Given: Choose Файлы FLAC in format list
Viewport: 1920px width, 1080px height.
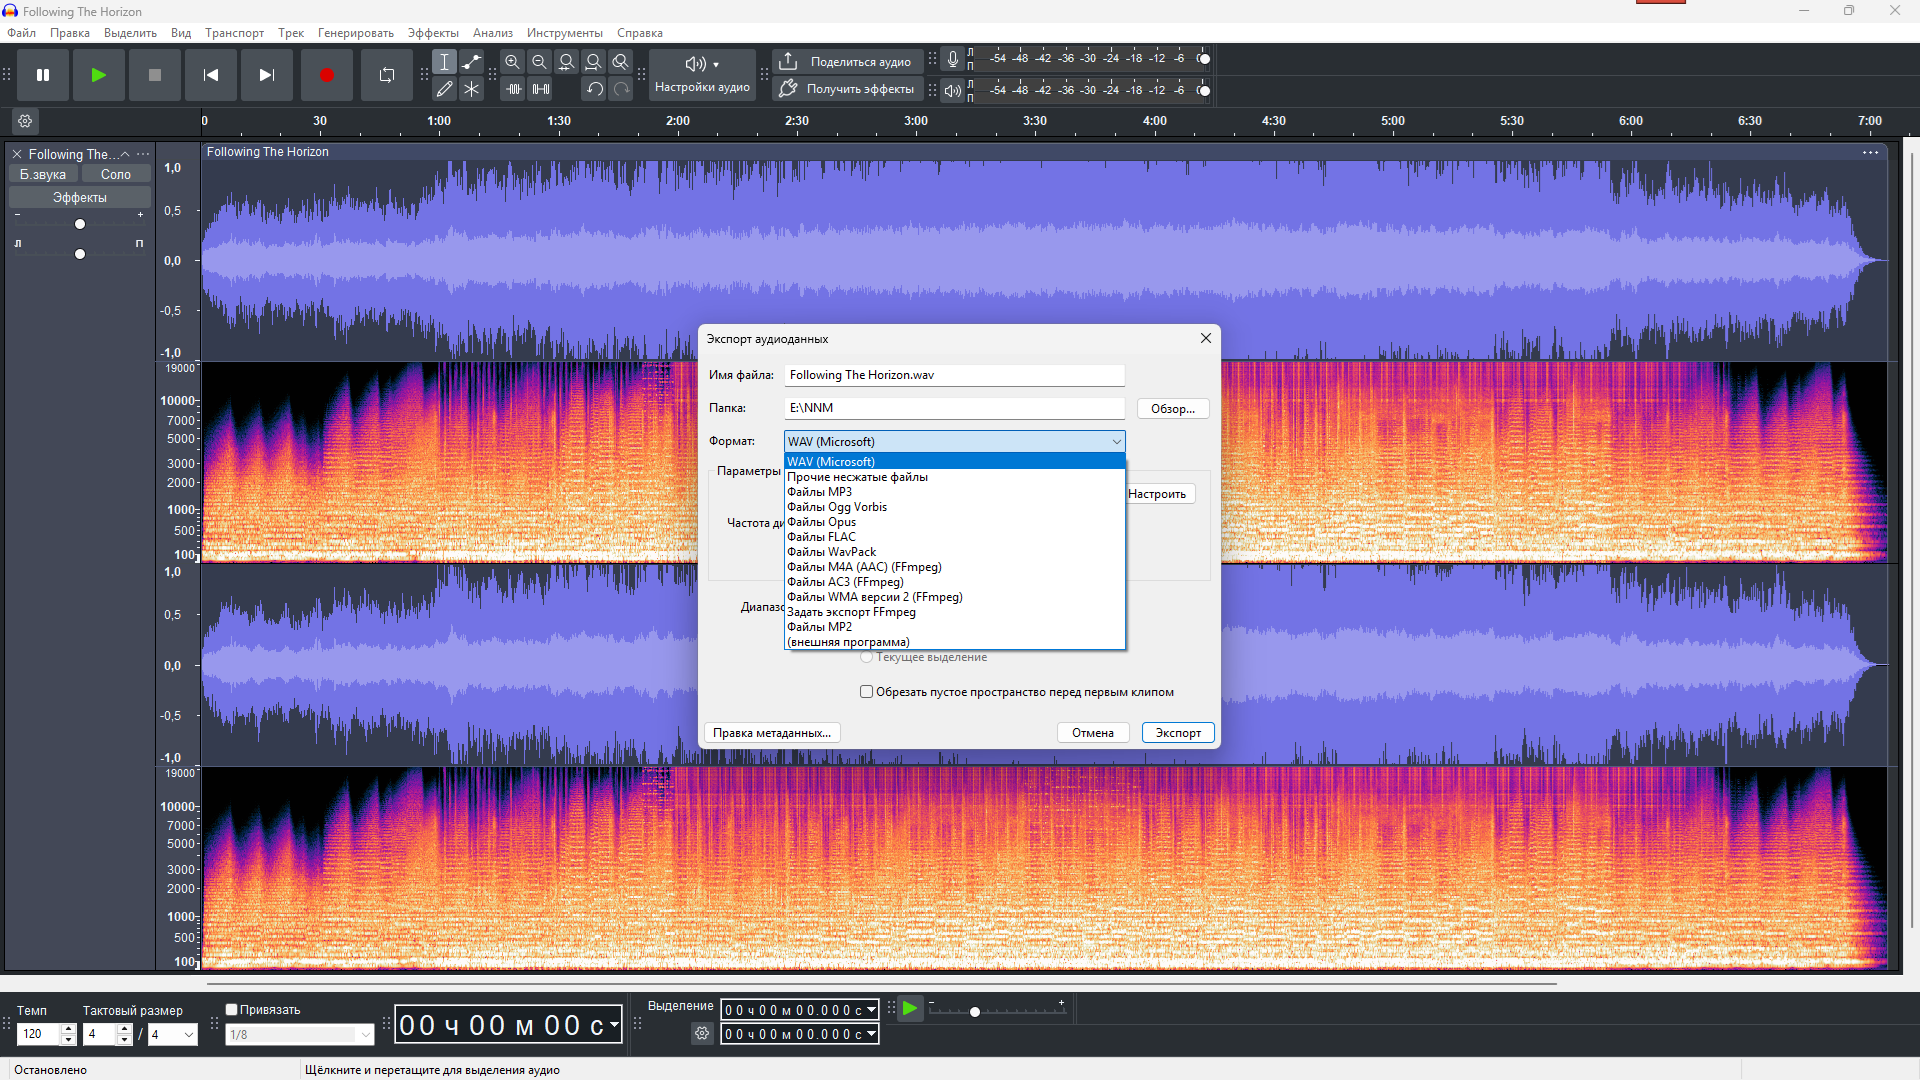Looking at the screenshot, I should coord(955,537).
